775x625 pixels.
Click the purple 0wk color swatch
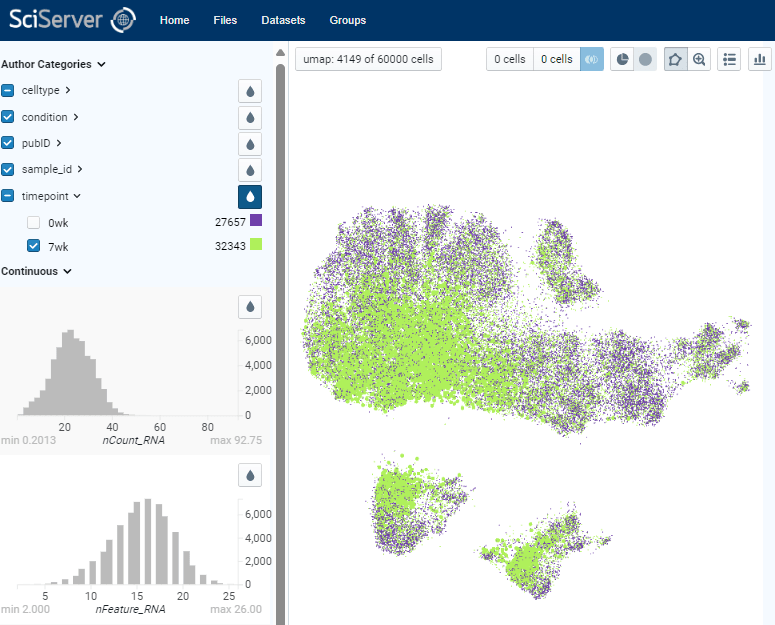tap(256, 220)
